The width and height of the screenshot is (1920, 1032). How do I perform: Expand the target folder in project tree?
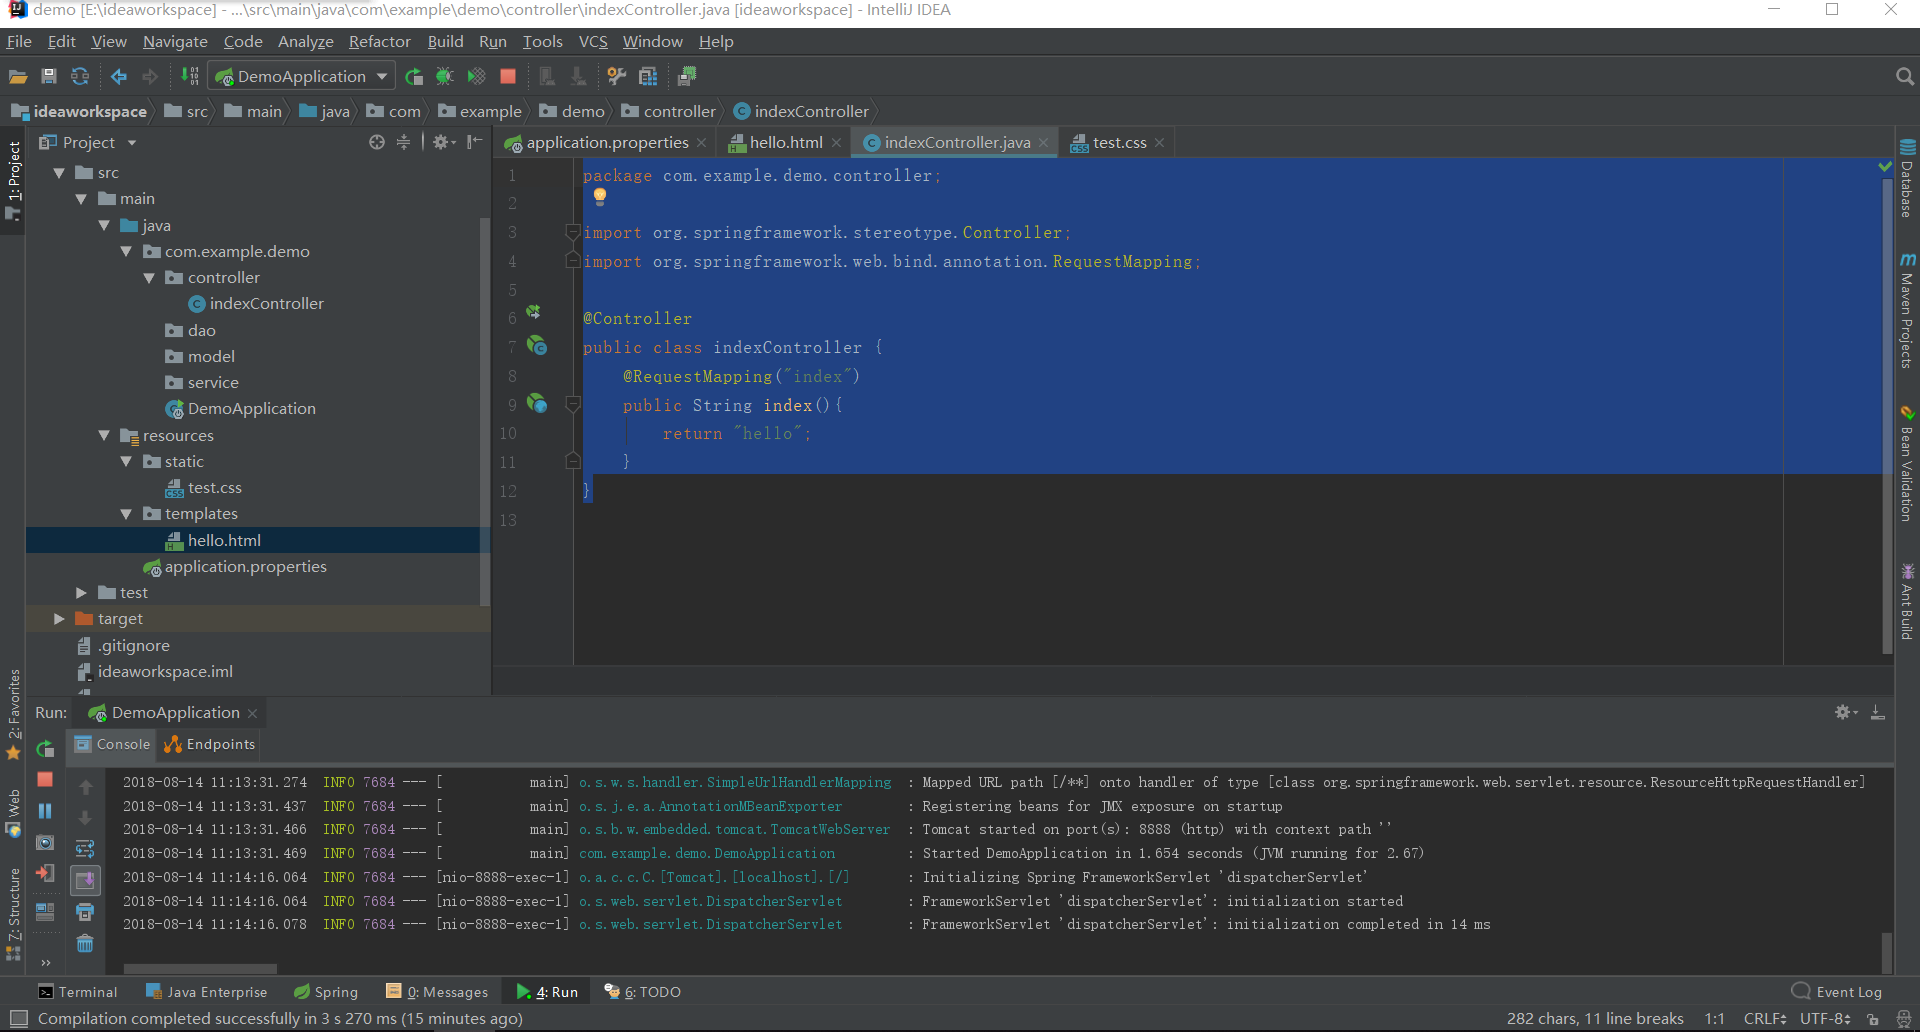(x=59, y=619)
